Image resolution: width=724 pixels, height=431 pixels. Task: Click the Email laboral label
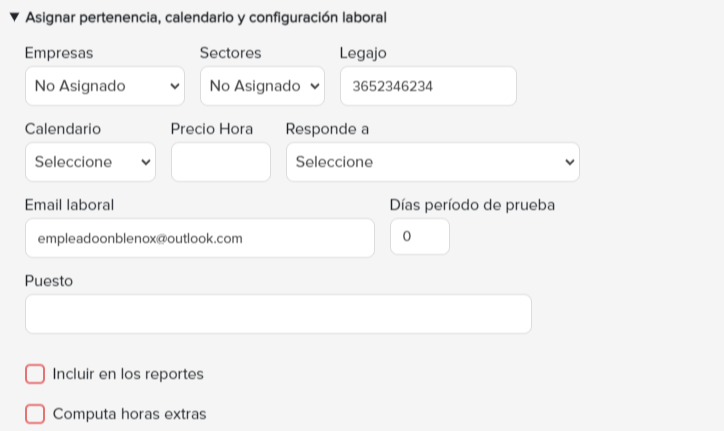point(69,205)
